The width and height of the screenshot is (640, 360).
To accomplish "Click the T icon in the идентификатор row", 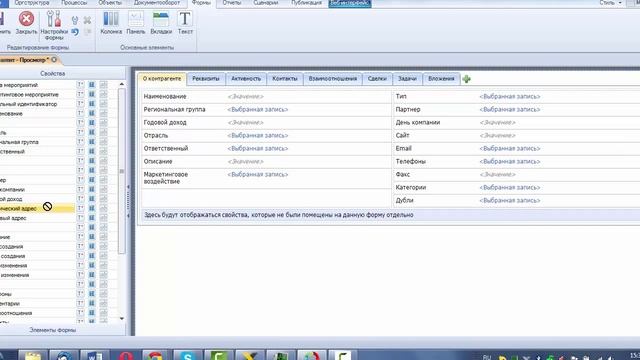I will (x=80, y=104).
